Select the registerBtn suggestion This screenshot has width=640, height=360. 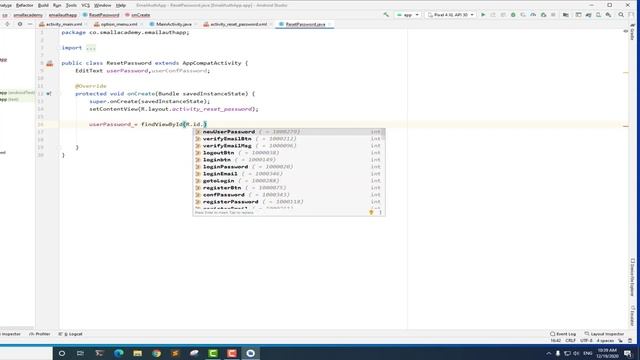click(x=289, y=188)
